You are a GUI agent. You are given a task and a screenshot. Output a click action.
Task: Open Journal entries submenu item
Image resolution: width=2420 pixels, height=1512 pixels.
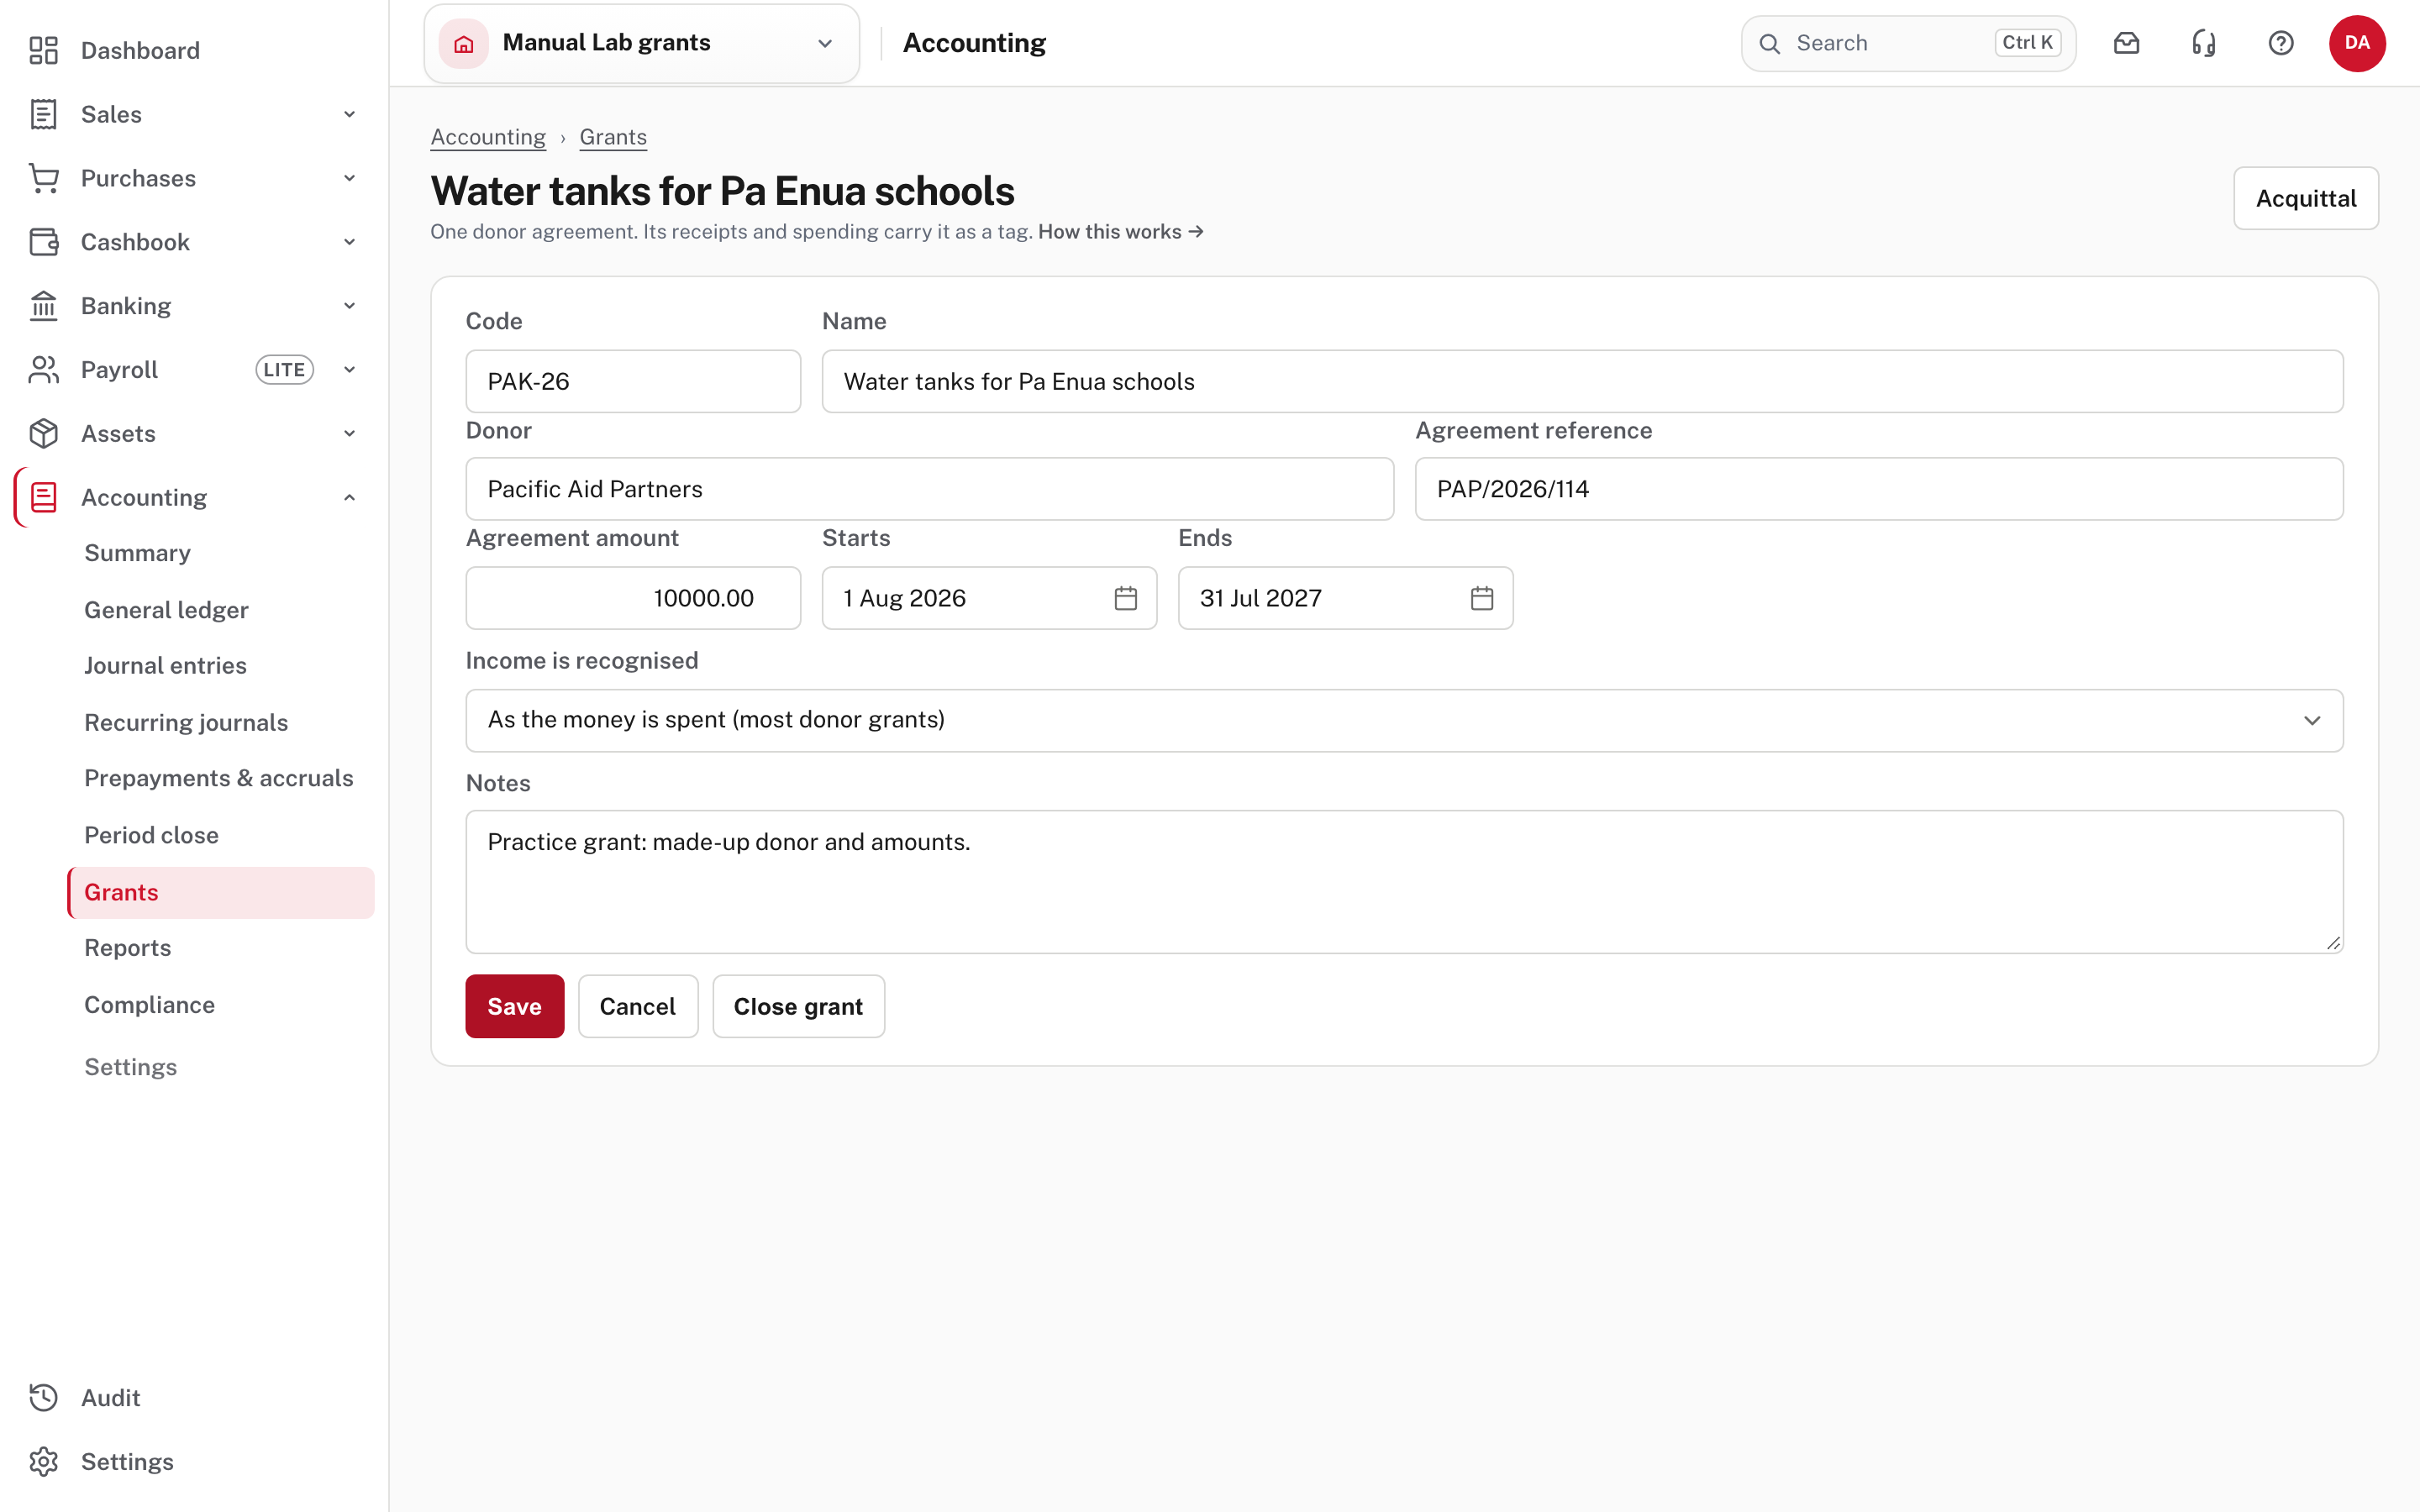click(165, 666)
